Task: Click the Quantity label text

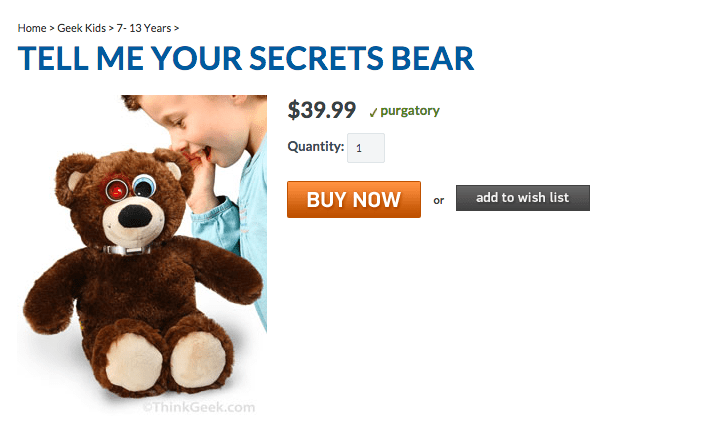Action: coord(316,147)
